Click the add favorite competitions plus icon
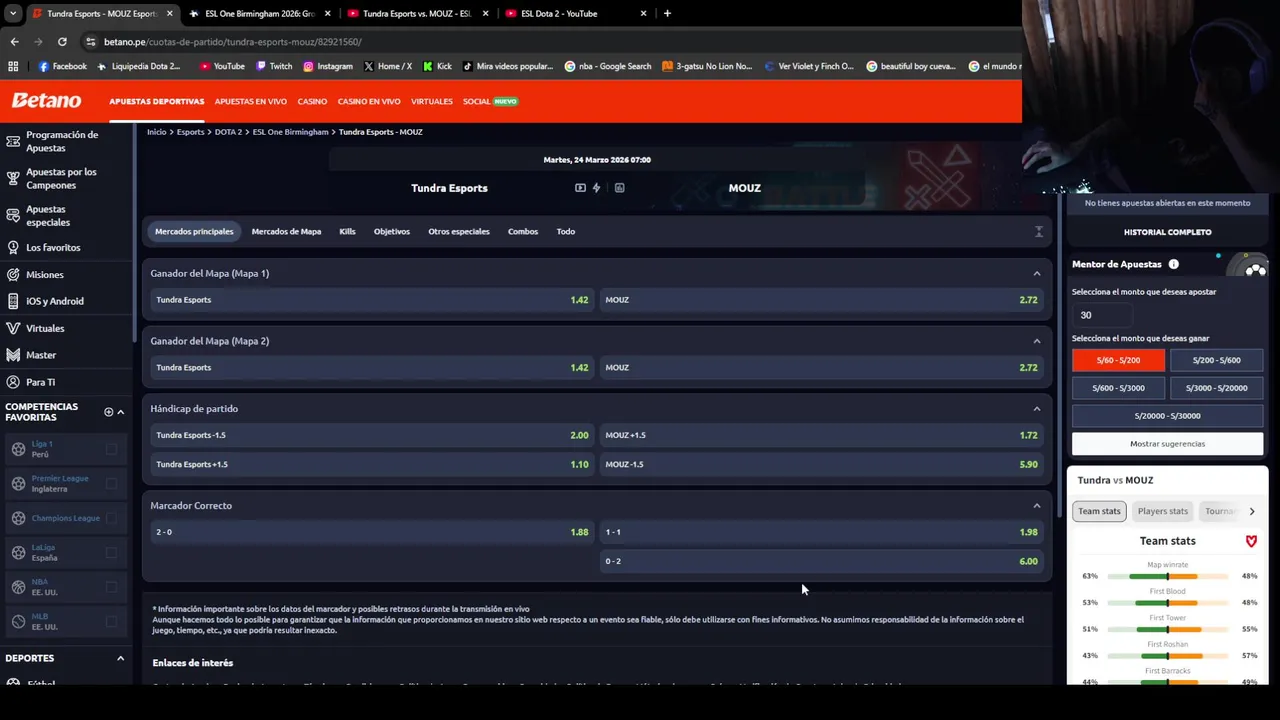 [108, 412]
